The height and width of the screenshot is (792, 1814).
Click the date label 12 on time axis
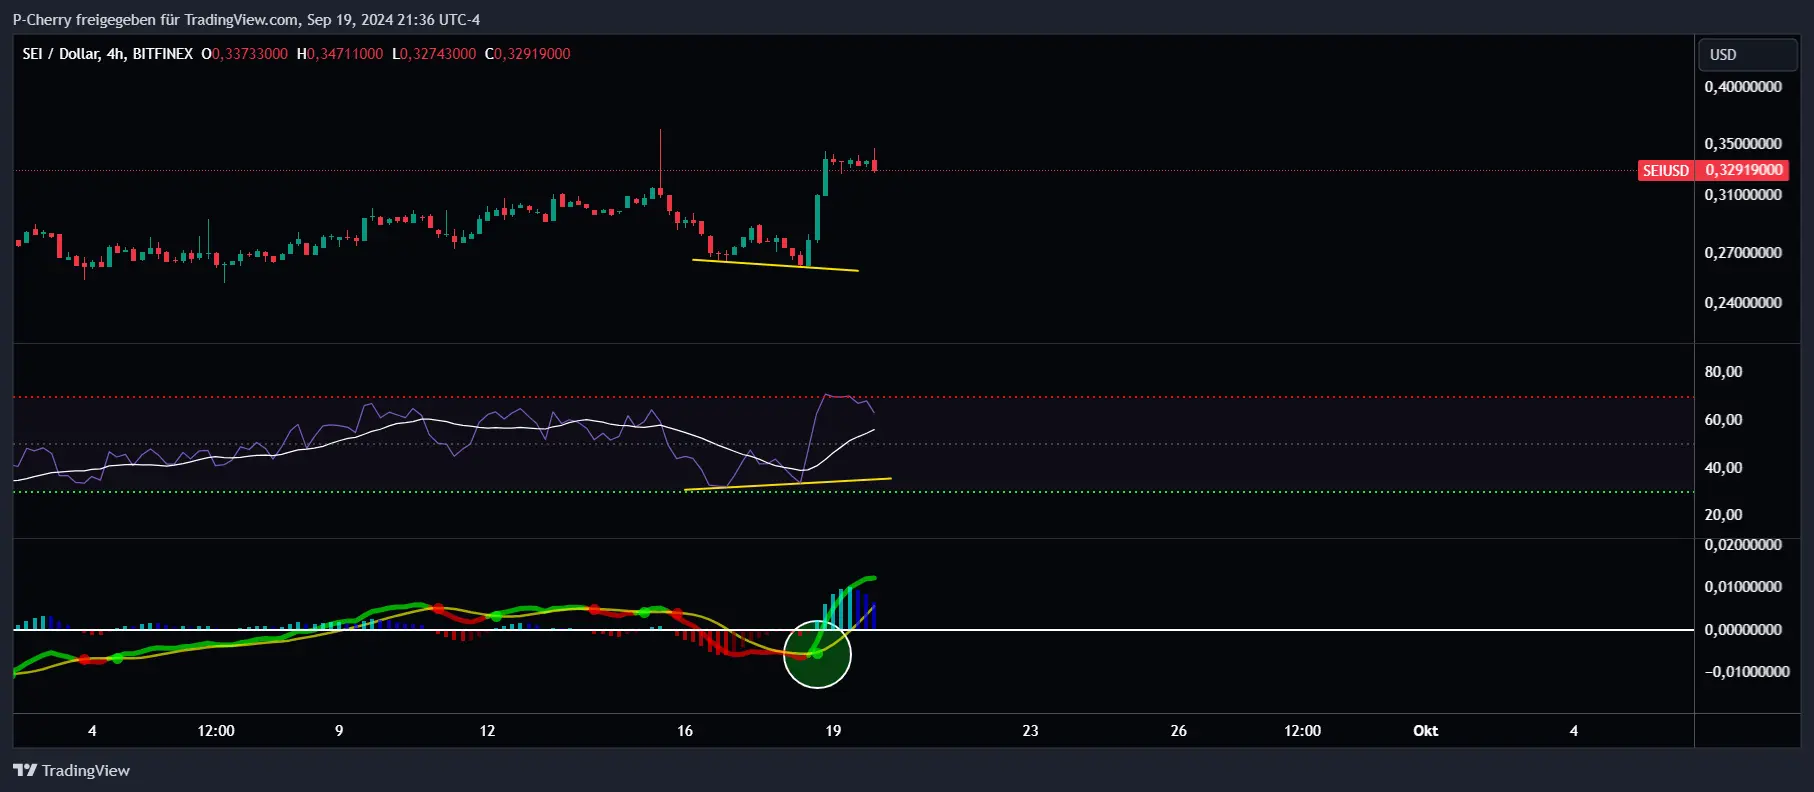click(487, 731)
